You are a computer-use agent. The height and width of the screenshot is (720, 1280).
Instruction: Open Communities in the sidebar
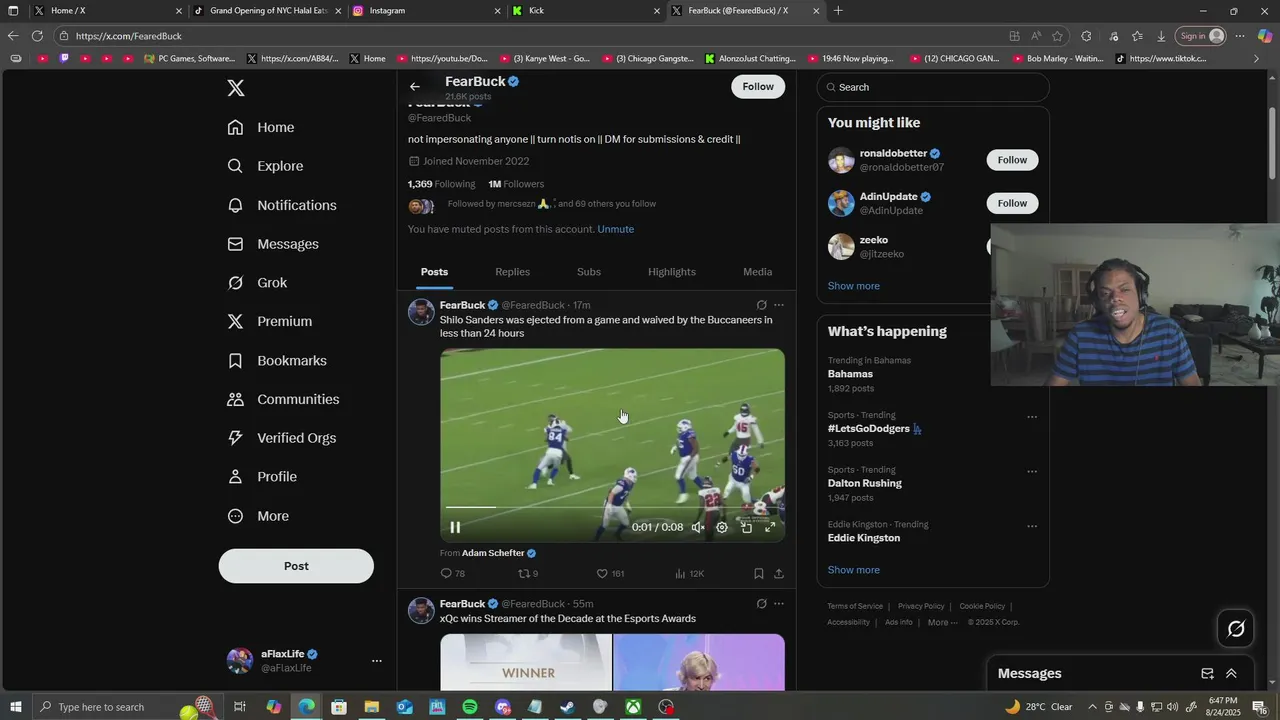tap(283, 399)
